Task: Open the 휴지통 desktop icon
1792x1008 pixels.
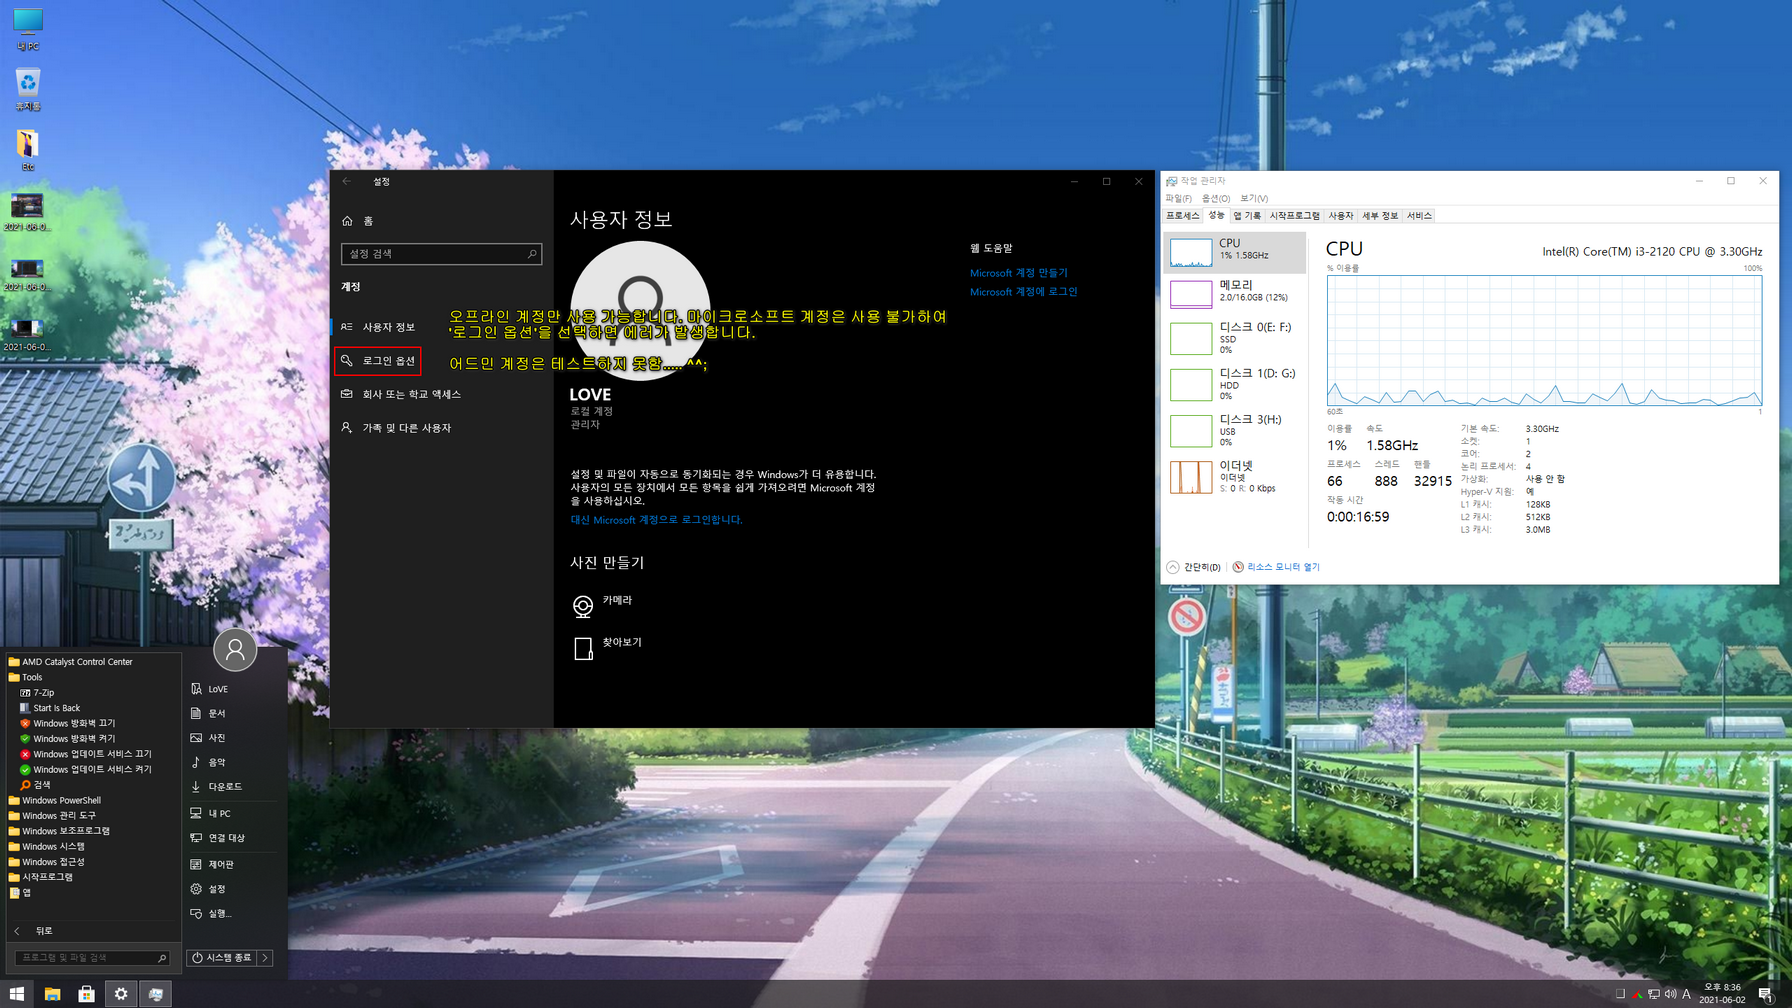Action: (27, 89)
